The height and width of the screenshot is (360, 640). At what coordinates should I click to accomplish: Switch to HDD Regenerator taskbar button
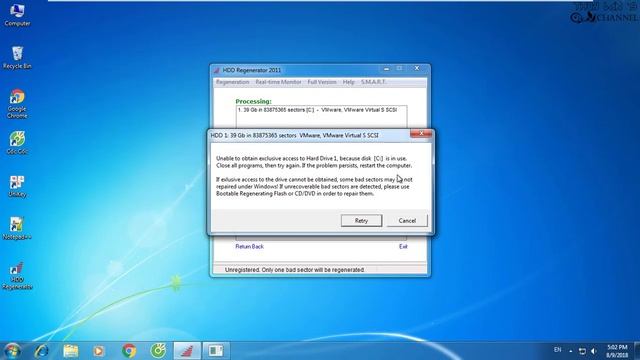[x=187, y=351]
